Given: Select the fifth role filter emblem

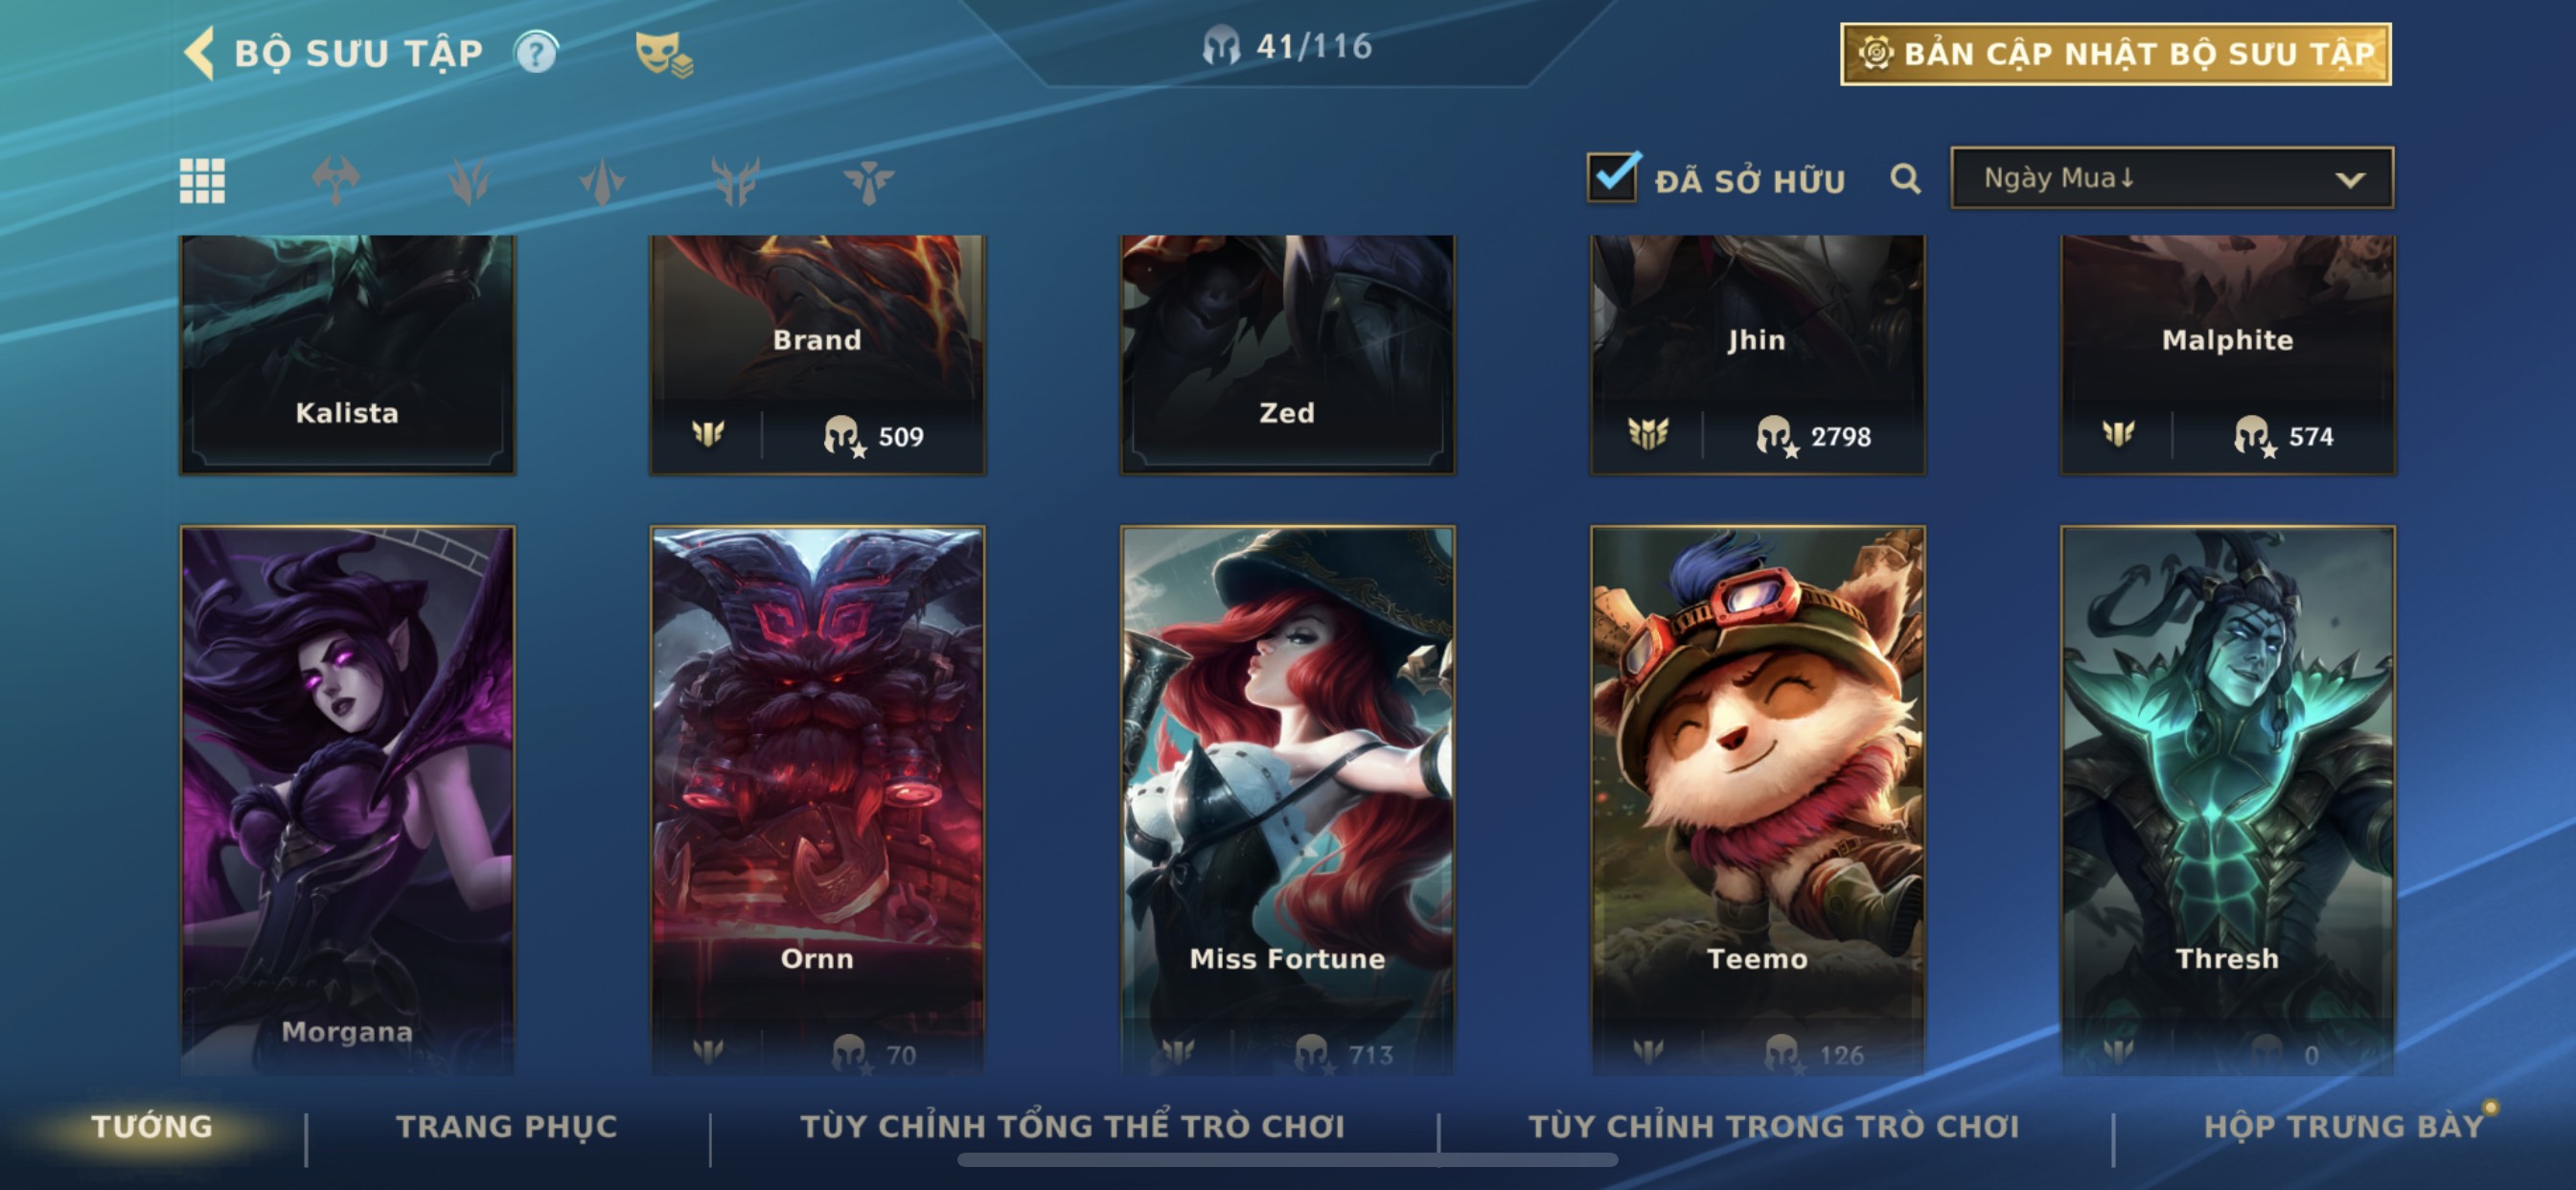Looking at the screenshot, I should (x=868, y=181).
